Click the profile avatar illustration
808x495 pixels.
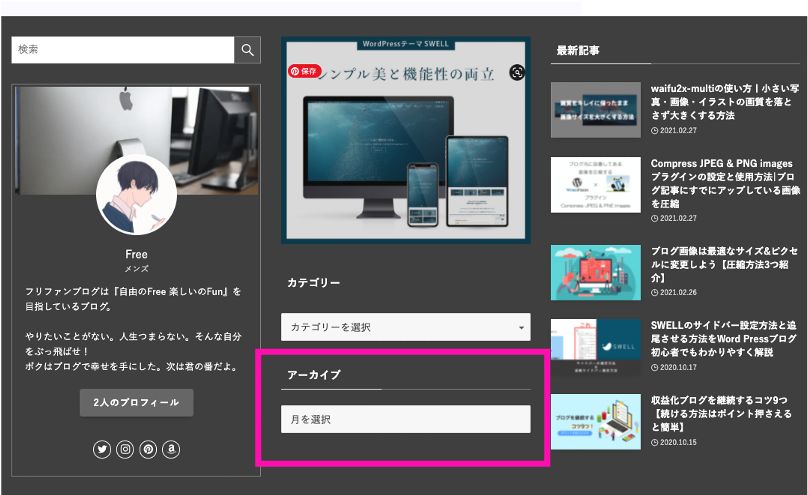137,195
